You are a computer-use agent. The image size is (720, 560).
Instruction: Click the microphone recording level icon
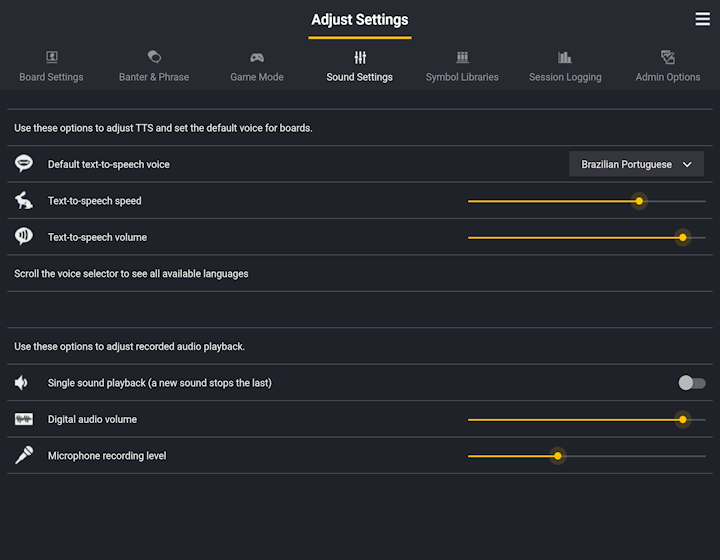click(x=24, y=455)
